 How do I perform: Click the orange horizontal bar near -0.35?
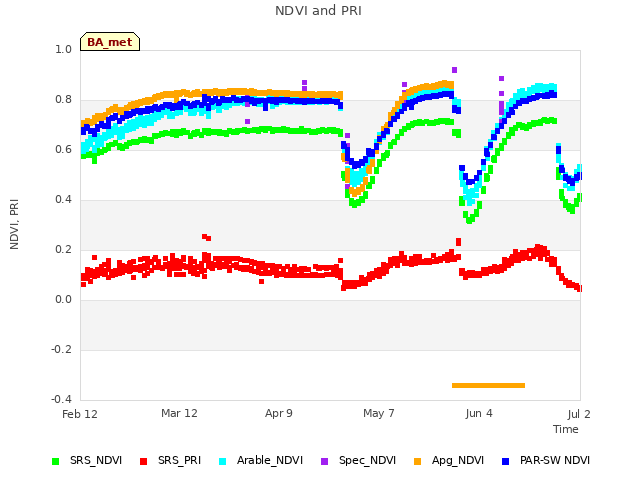[488, 385]
